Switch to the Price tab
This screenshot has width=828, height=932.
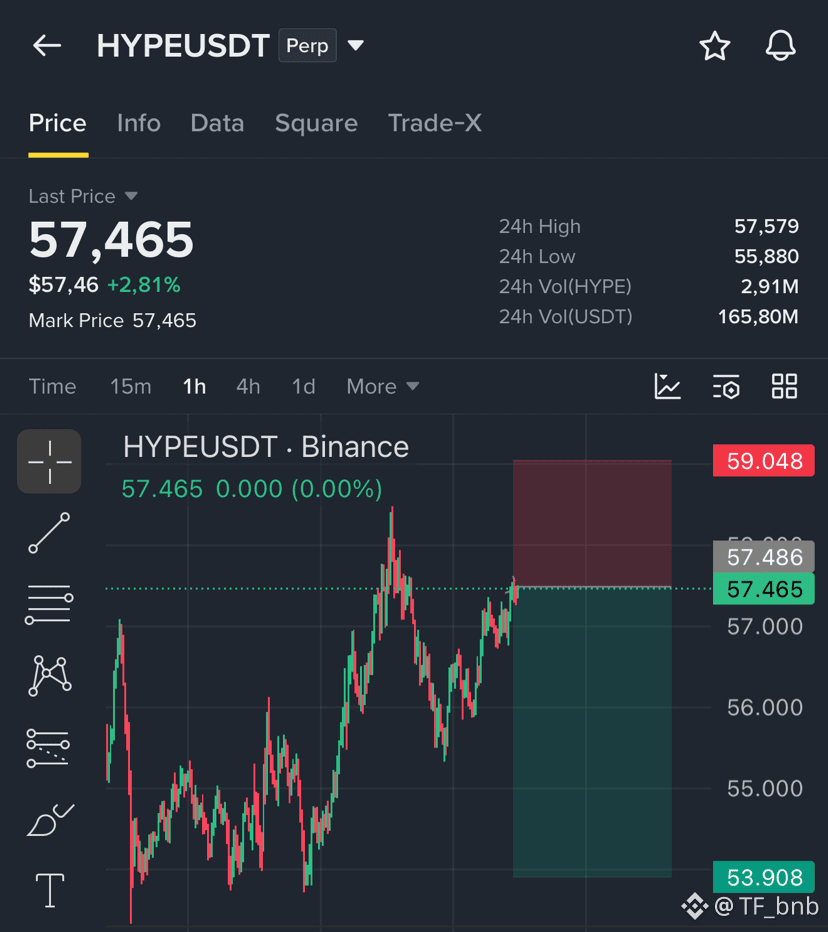(x=58, y=123)
